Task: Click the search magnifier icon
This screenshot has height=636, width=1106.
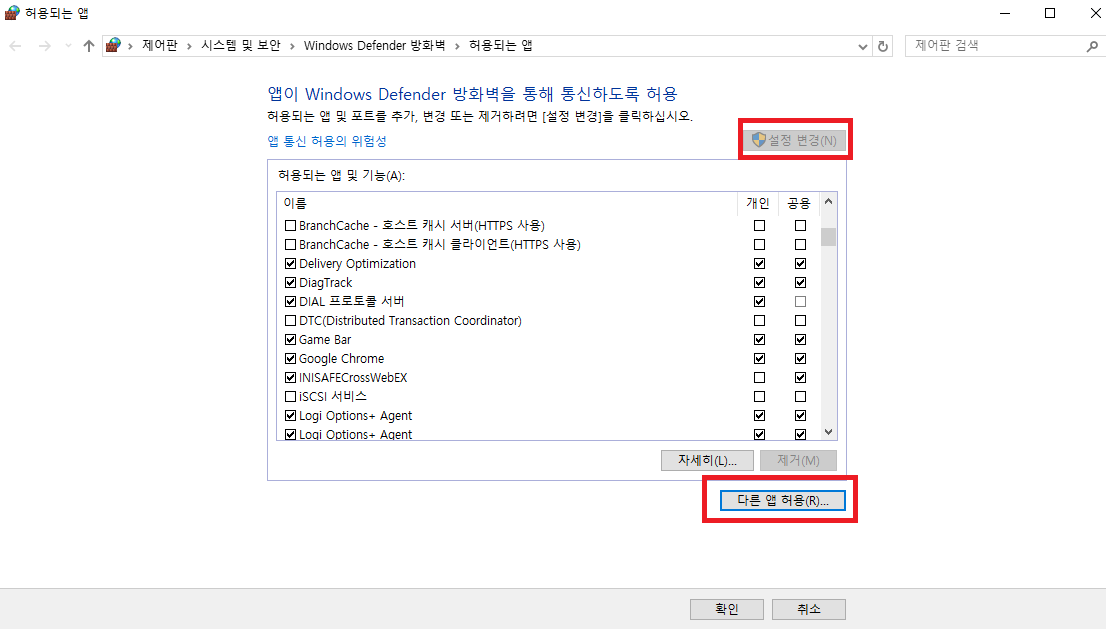Action: [1092, 46]
